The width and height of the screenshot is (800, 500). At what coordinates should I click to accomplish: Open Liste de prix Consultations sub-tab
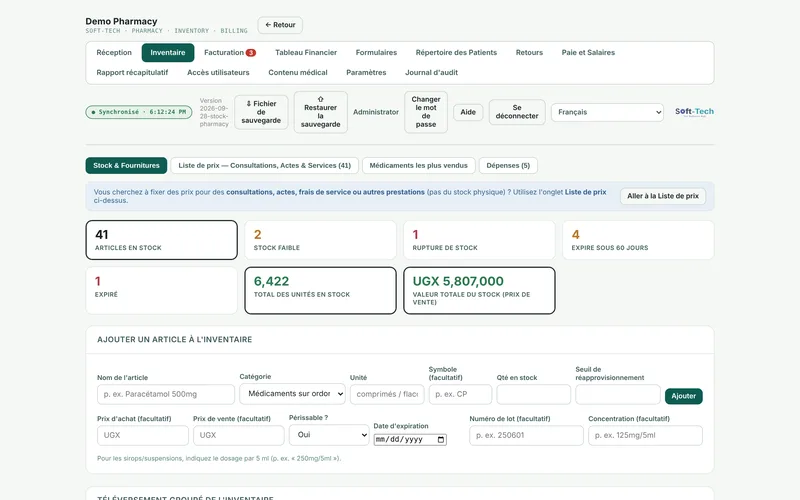(264, 165)
